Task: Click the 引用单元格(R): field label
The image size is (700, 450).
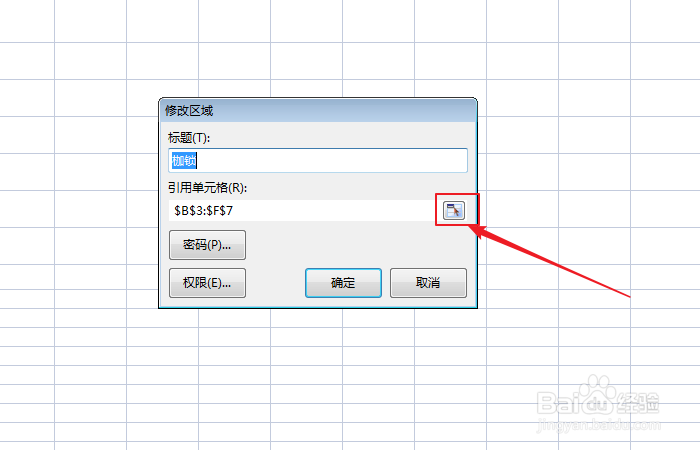Action: coord(207,188)
